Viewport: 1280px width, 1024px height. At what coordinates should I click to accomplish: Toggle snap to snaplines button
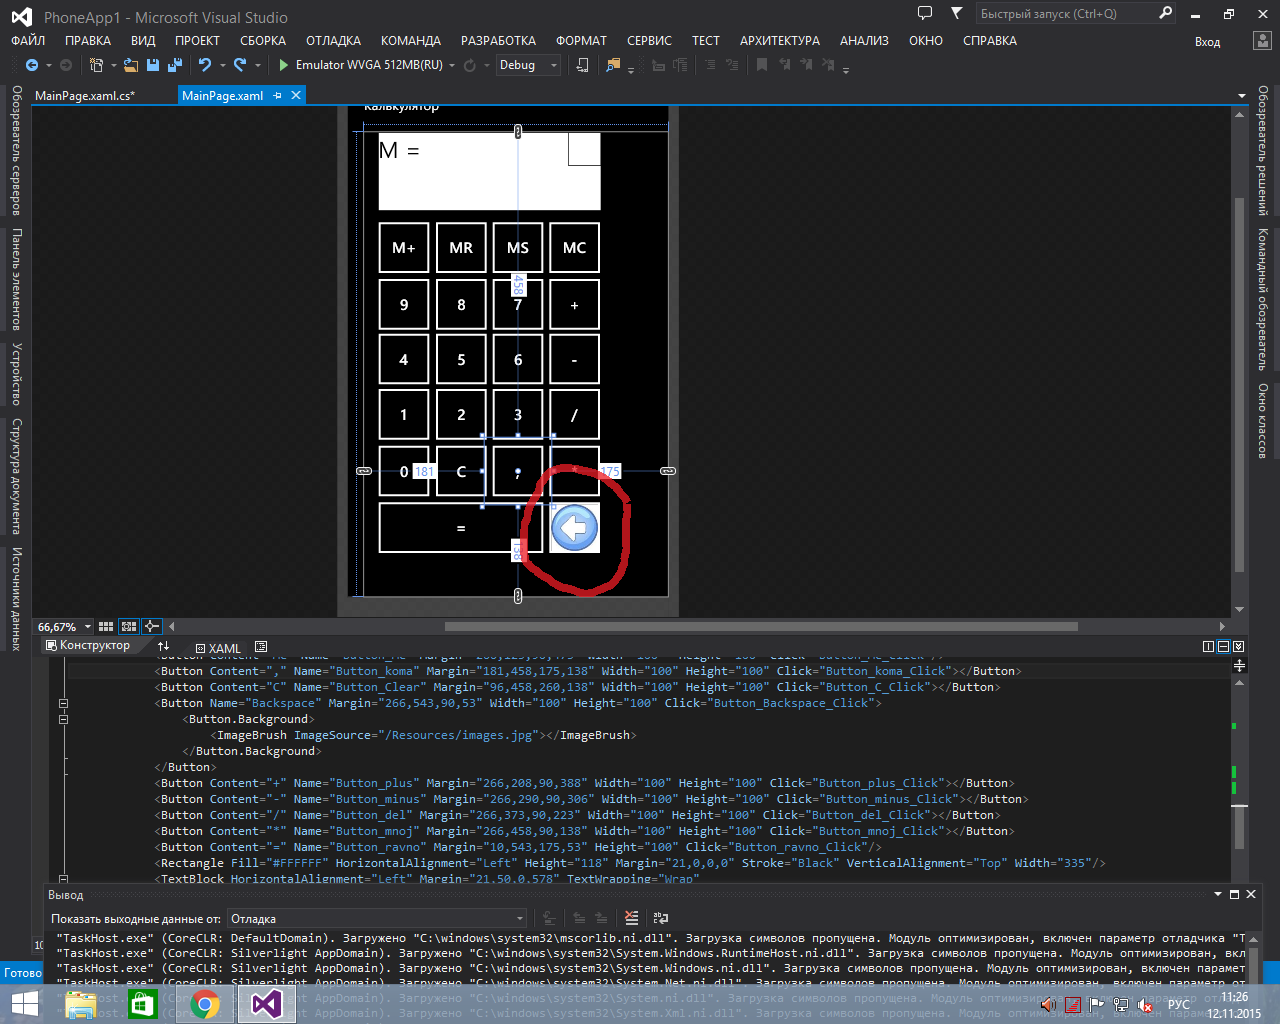pos(152,626)
